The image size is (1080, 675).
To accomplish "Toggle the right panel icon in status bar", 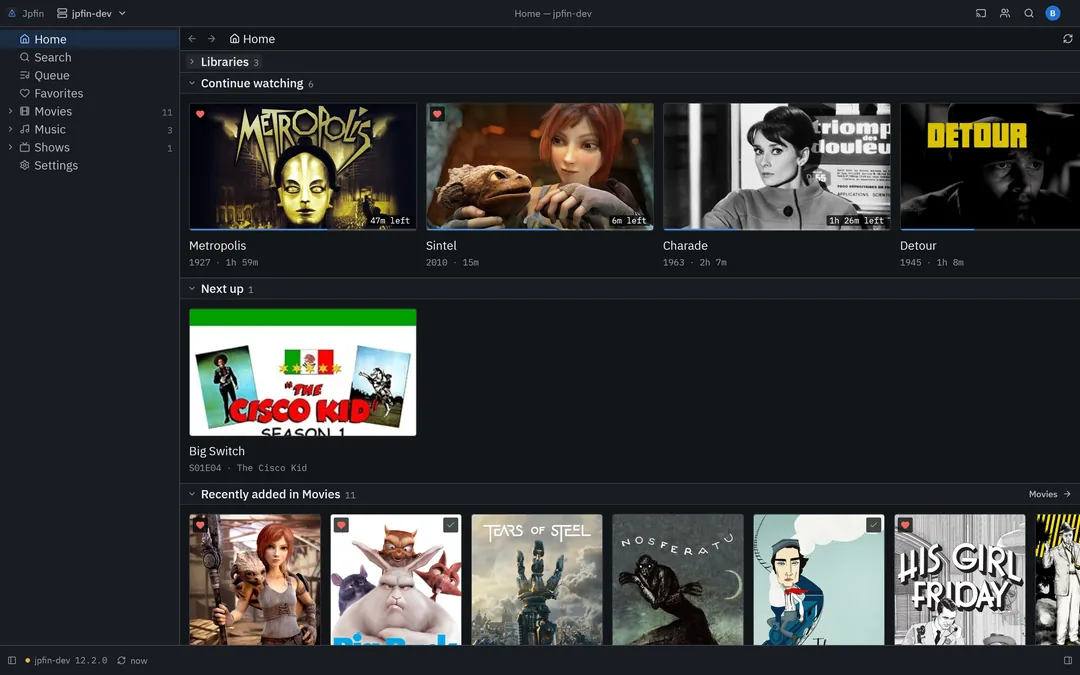I will click(x=1068, y=661).
